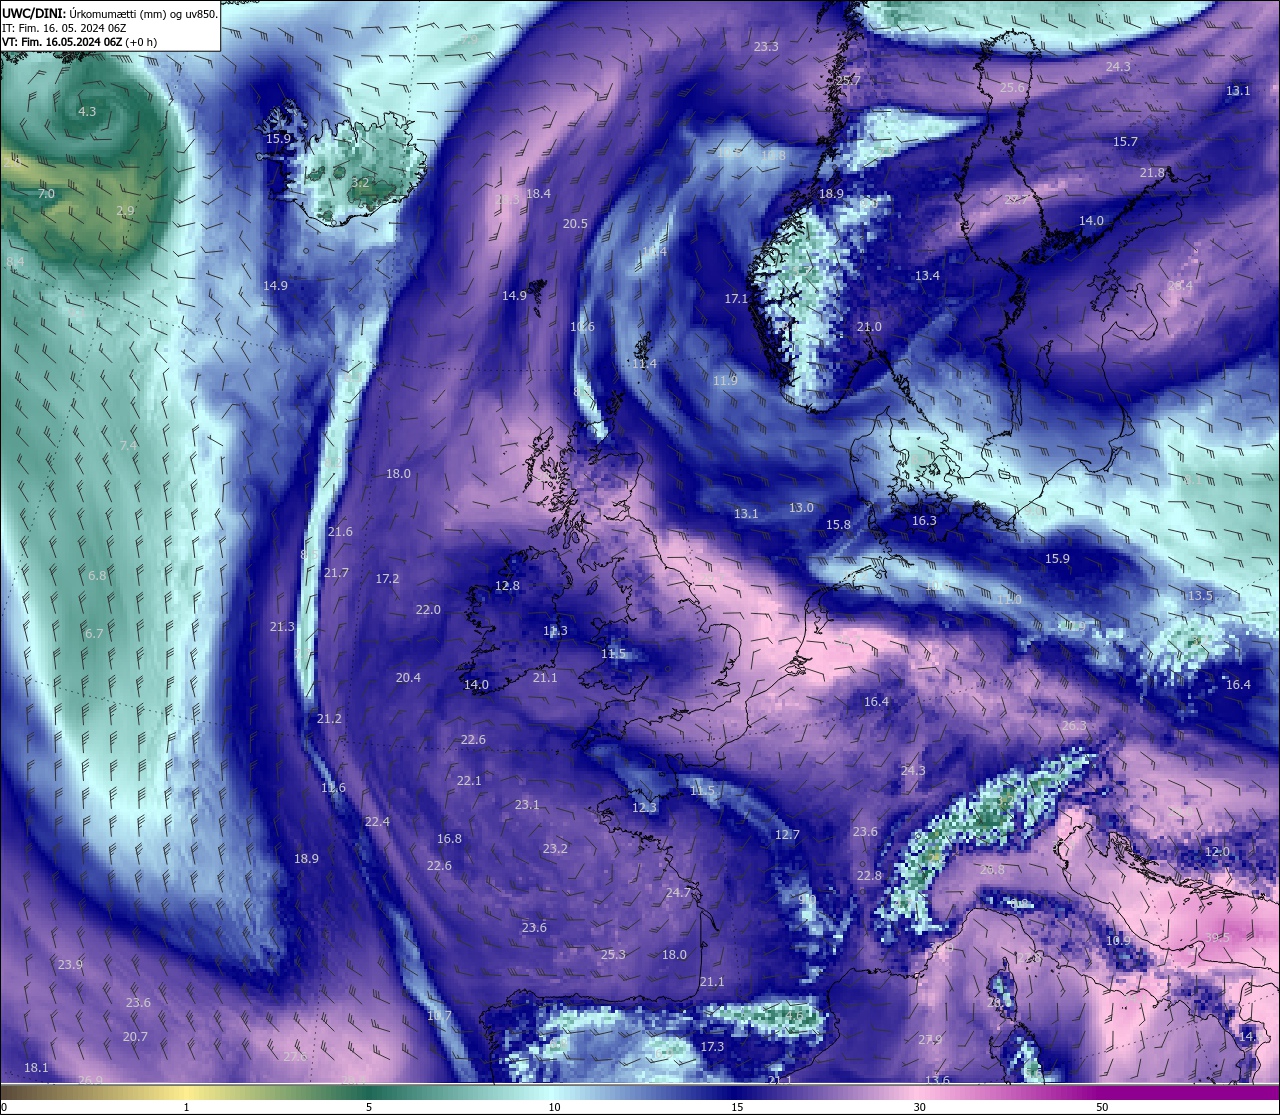Click the map value 12.7

787,834
